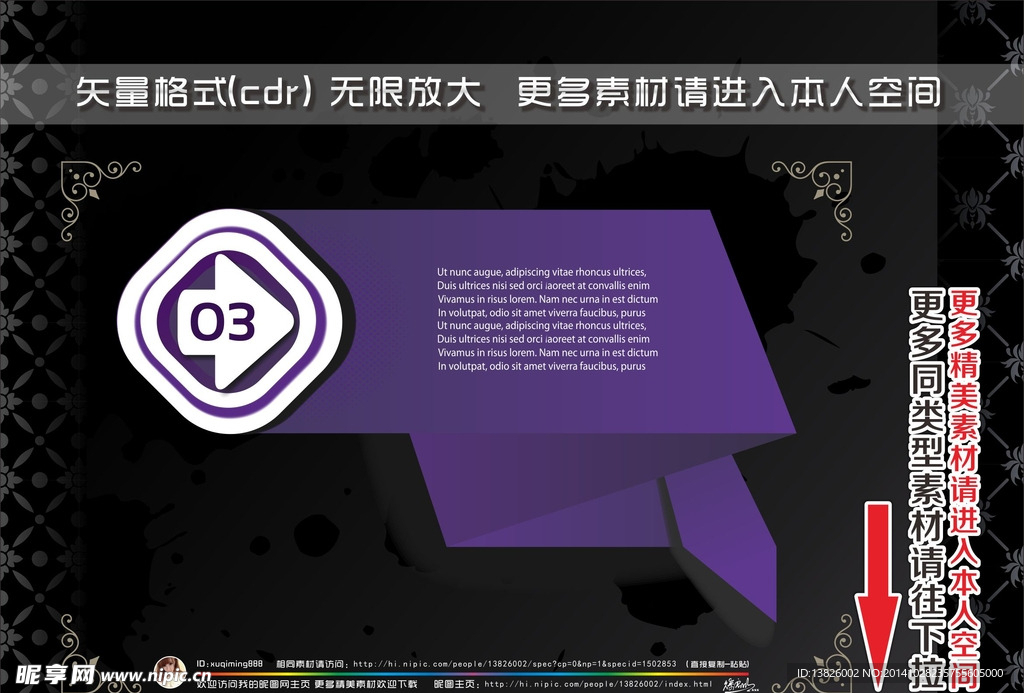Click the purple 03 arrow badge
Image resolution: width=1024 pixels, height=693 pixels.
coord(230,321)
